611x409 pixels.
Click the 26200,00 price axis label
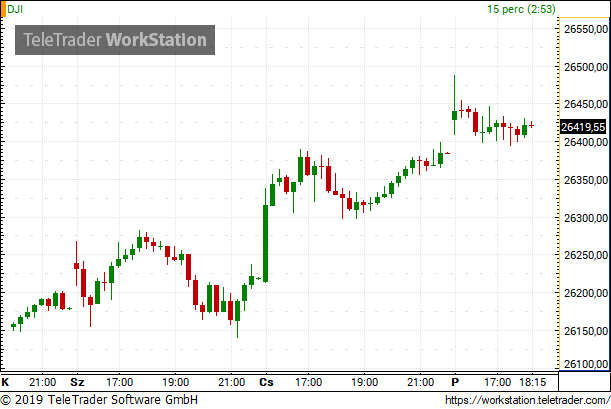click(x=586, y=293)
